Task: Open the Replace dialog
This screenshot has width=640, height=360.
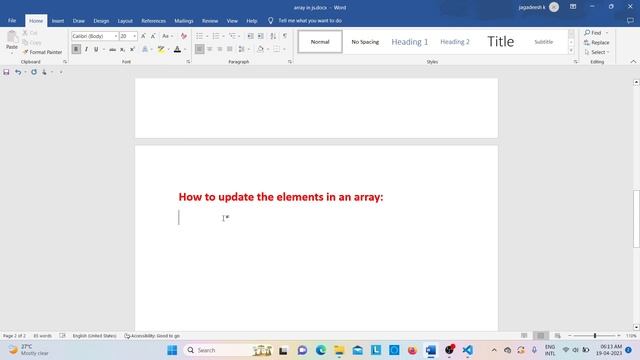Action: [x=597, y=42]
